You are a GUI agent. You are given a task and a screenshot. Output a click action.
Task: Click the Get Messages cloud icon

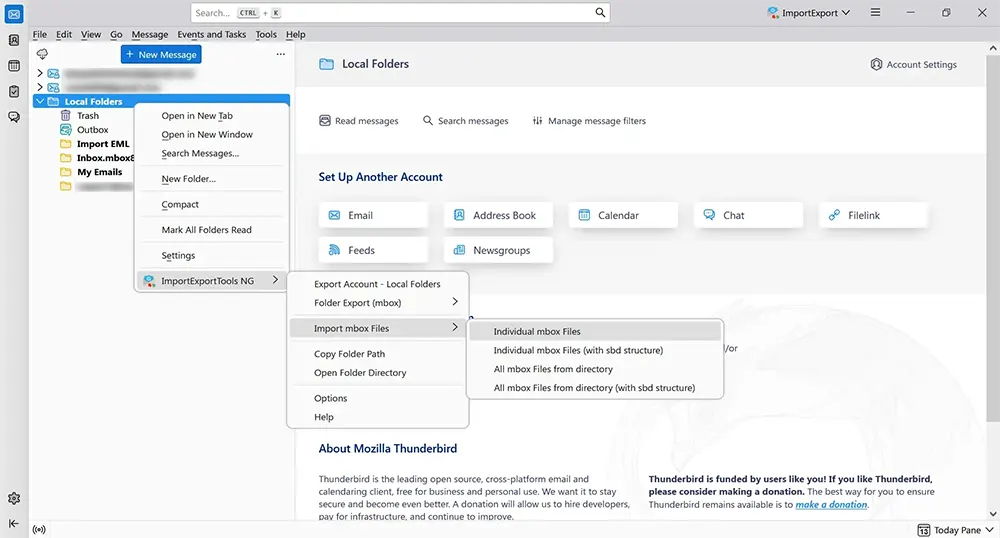tap(42, 54)
